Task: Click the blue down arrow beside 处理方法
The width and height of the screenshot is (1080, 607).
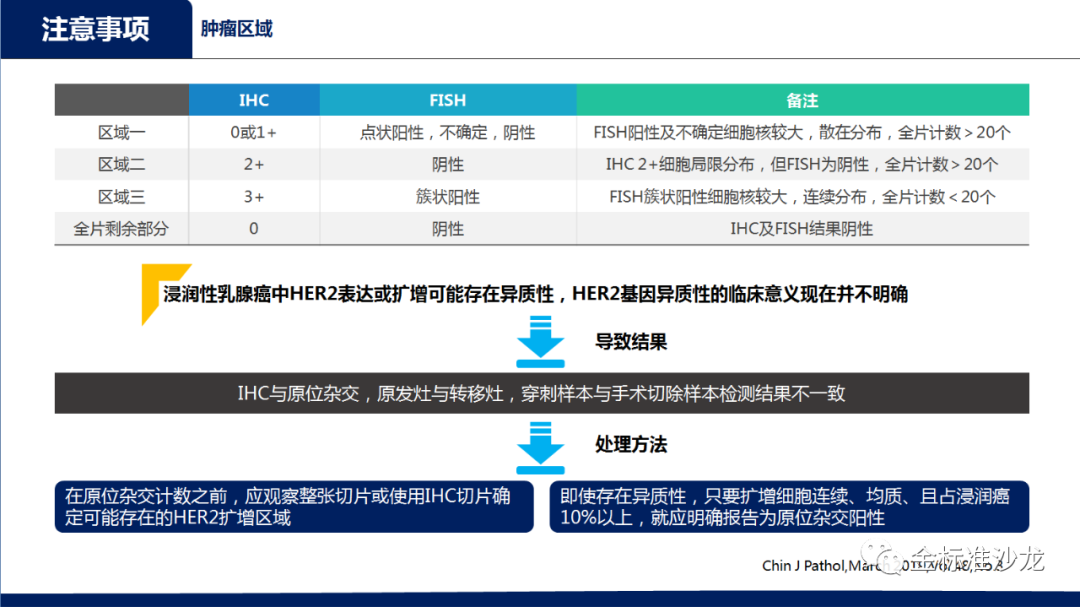Action: click(541, 447)
